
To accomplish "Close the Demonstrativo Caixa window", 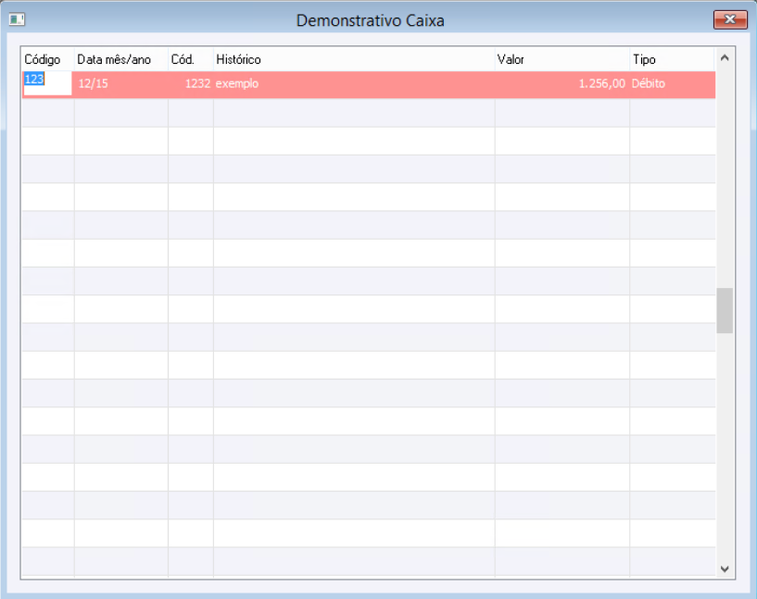I will pos(730,19).
